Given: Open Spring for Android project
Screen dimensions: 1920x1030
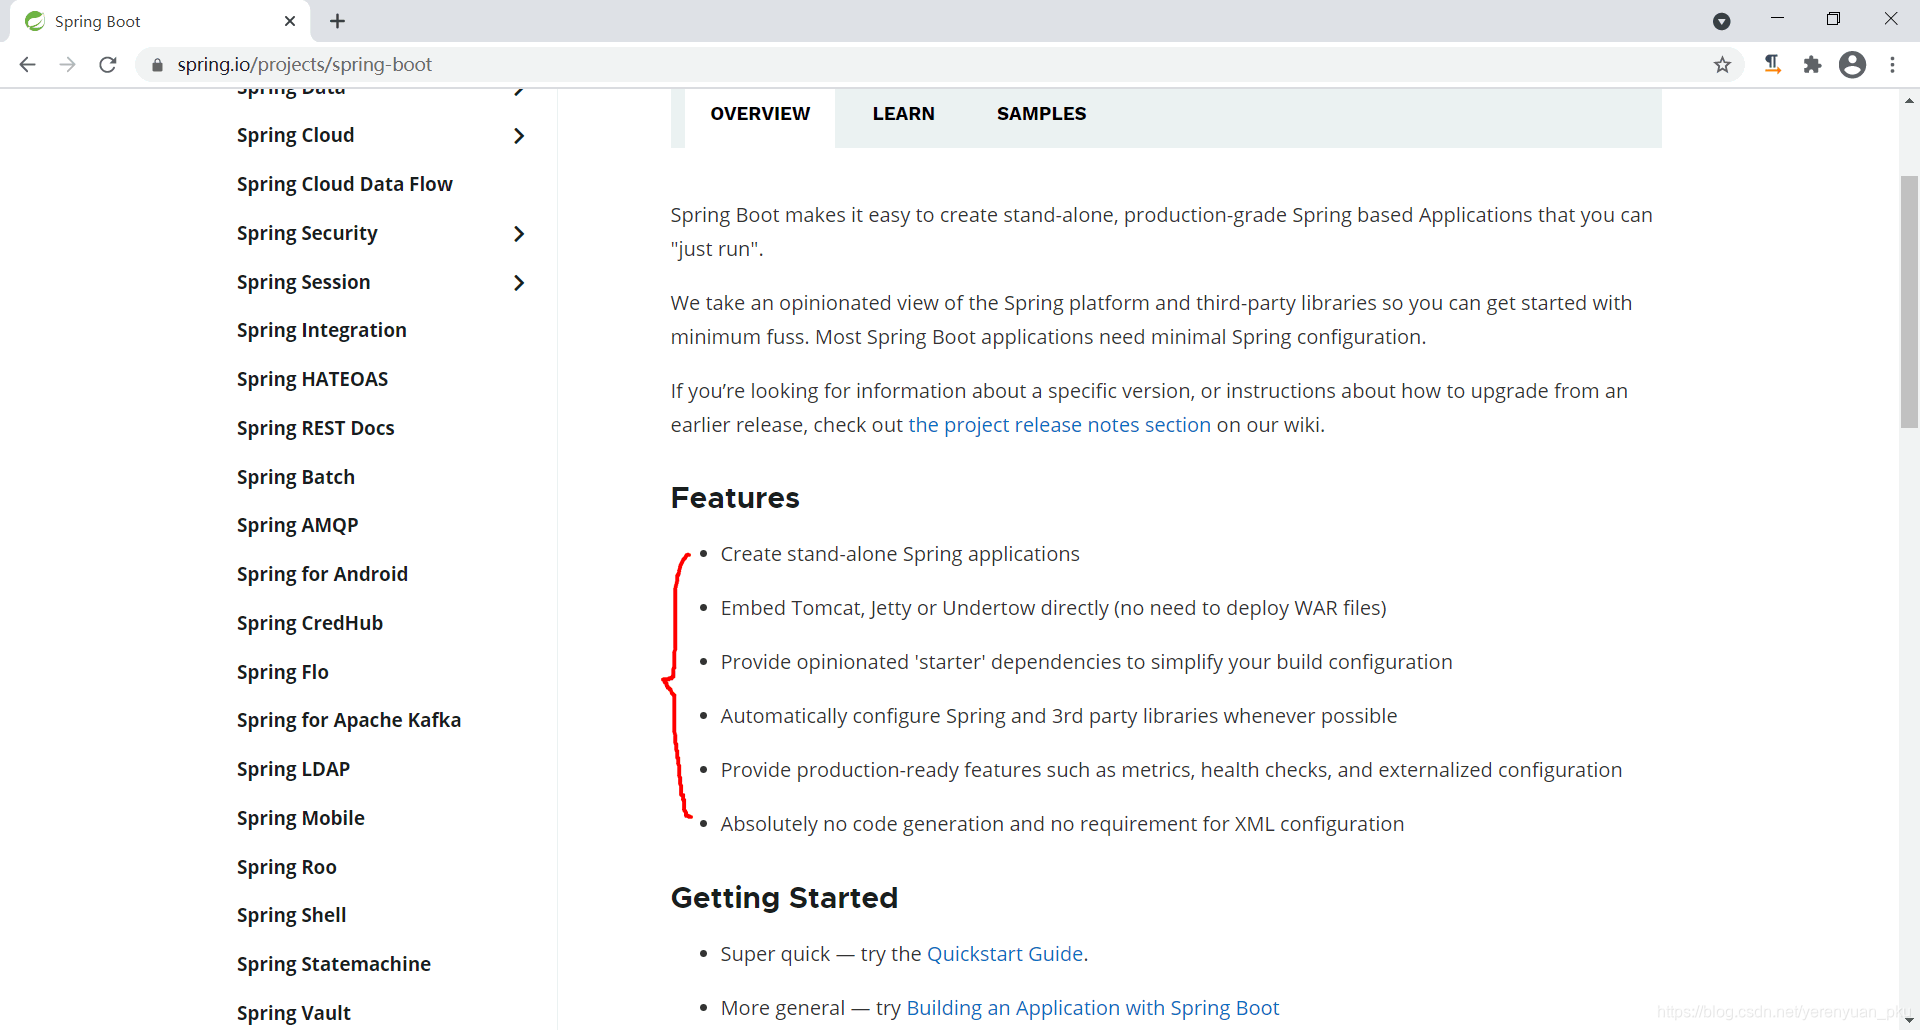Looking at the screenshot, I should click(x=322, y=575).
